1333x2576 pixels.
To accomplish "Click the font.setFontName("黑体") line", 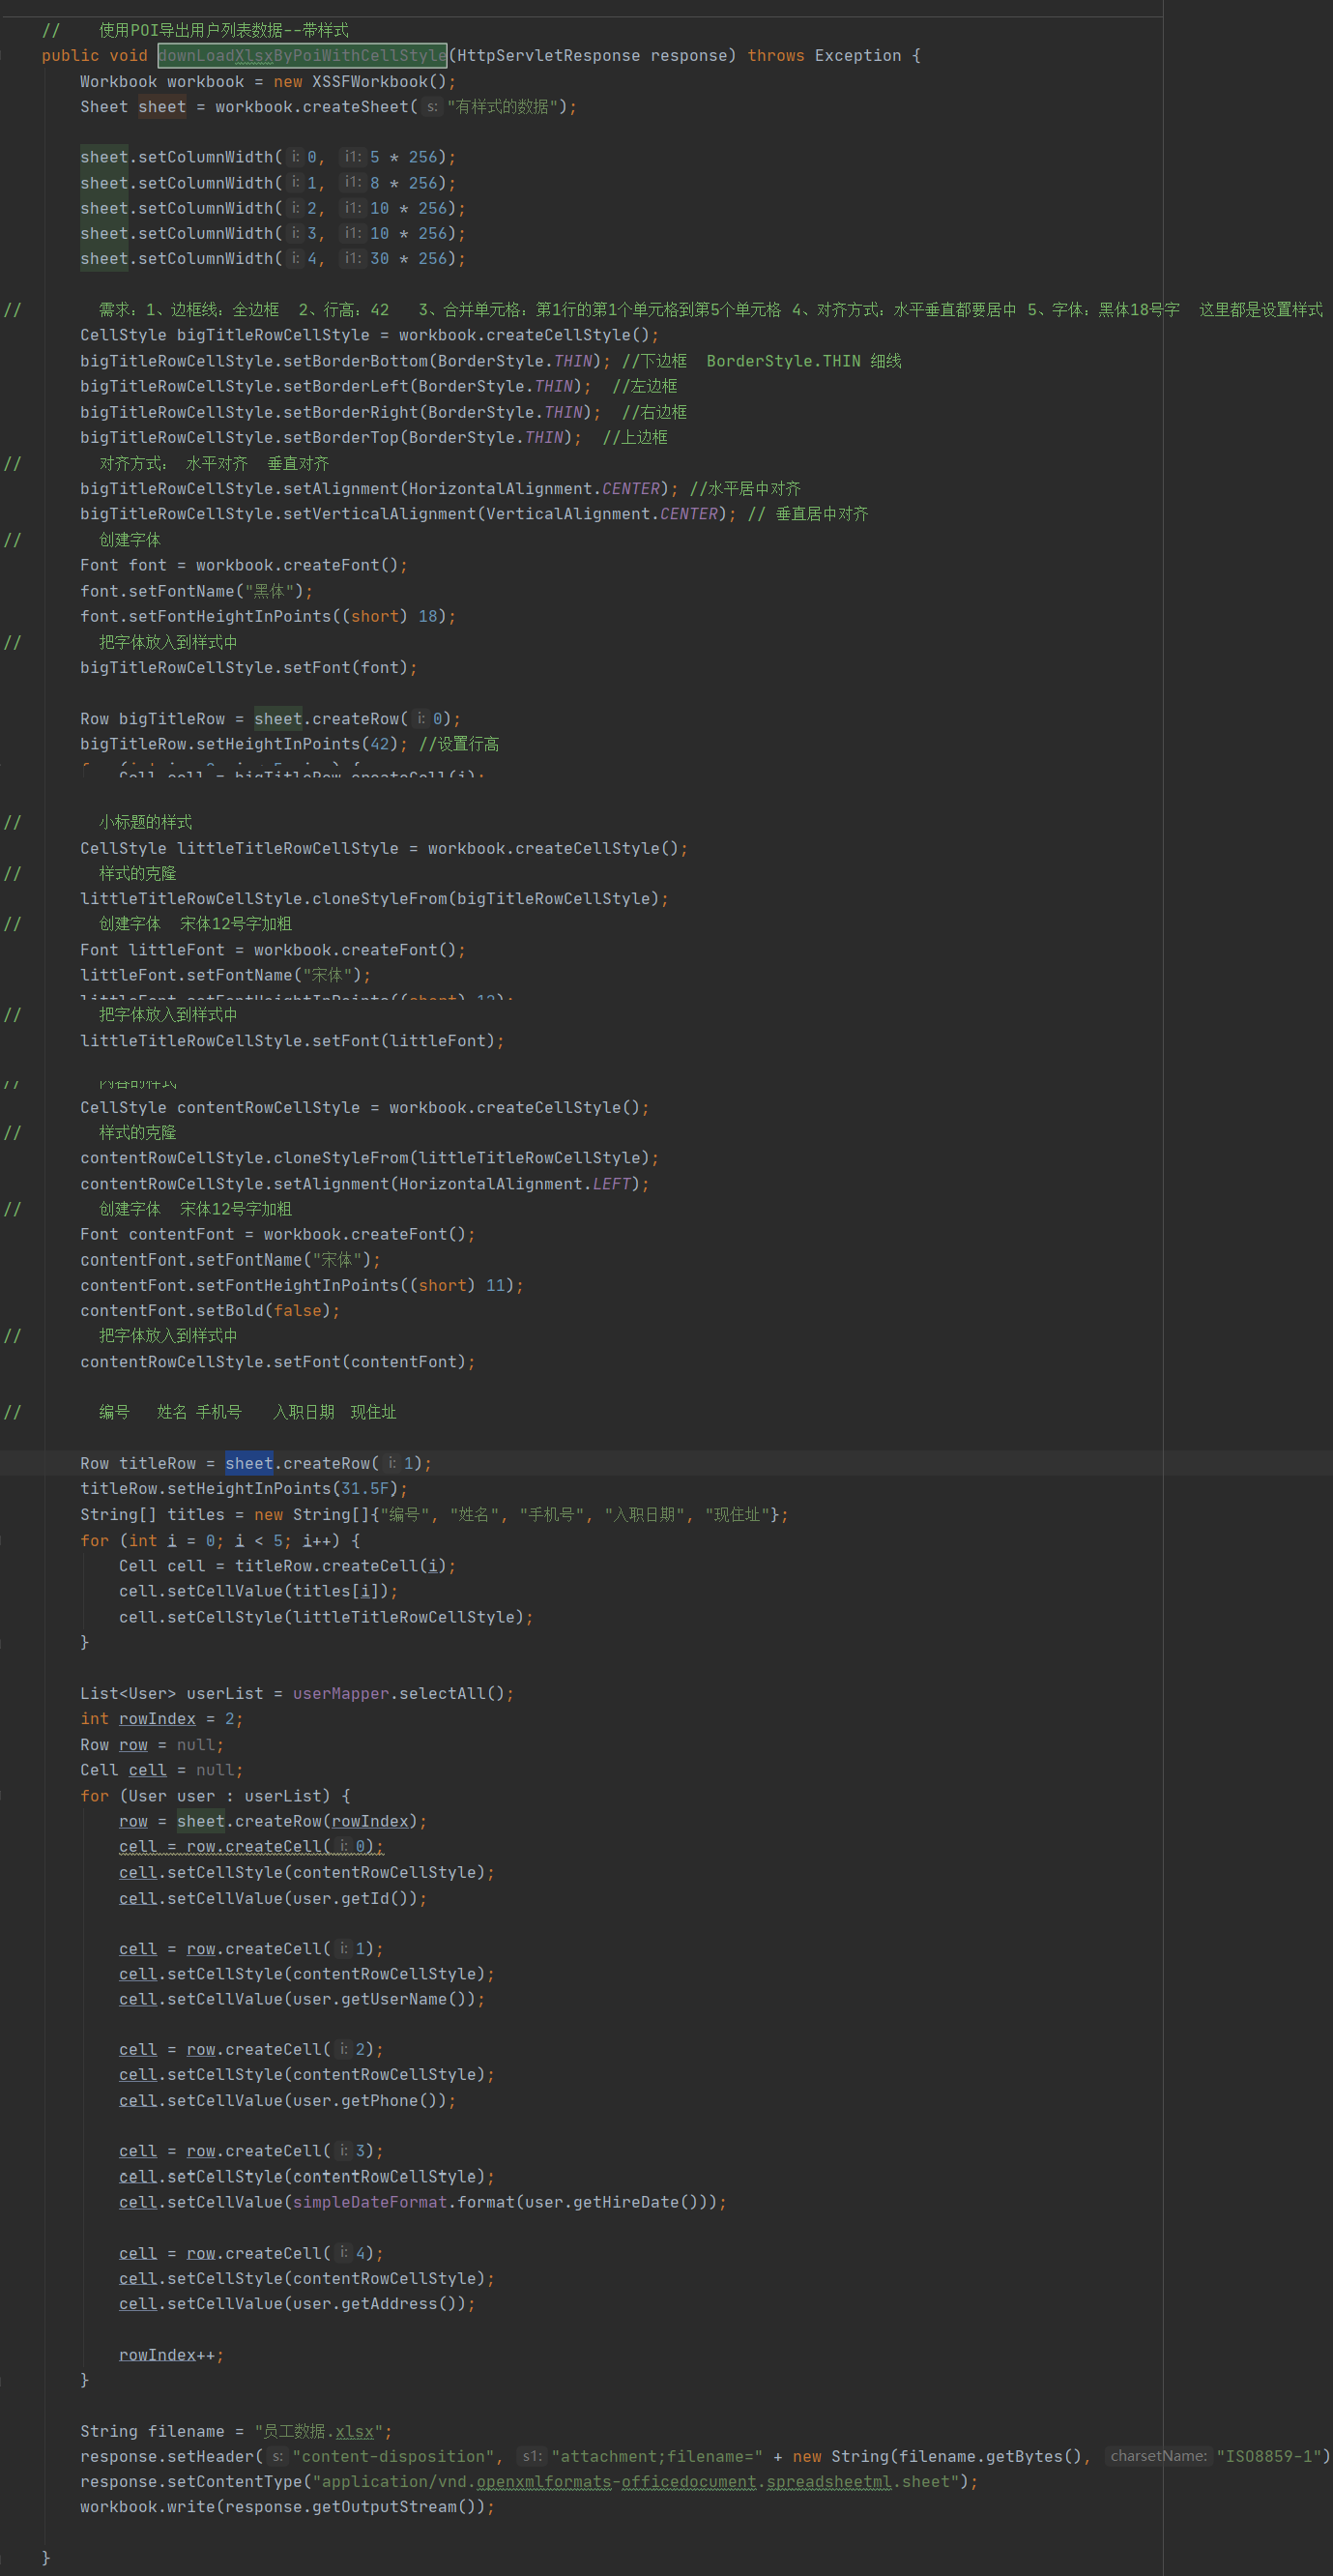I will tap(196, 591).
